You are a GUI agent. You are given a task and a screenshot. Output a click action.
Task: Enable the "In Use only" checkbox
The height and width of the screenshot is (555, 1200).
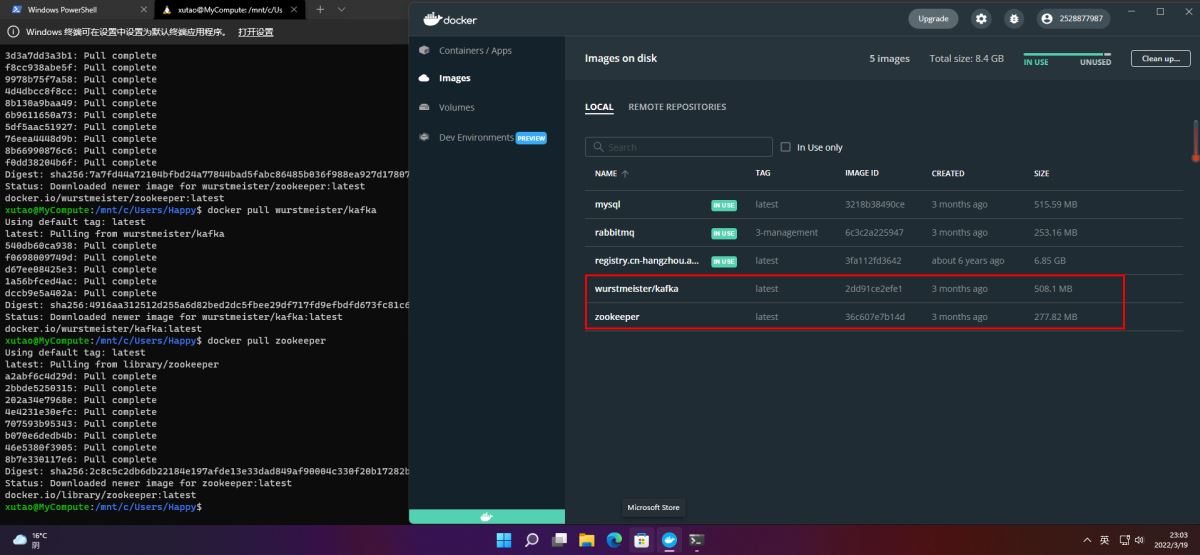coord(785,147)
